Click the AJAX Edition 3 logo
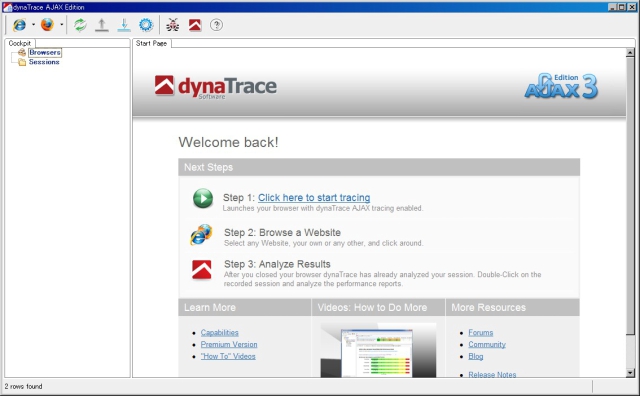Viewport: 640px width, 396px height. click(x=561, y=86)
